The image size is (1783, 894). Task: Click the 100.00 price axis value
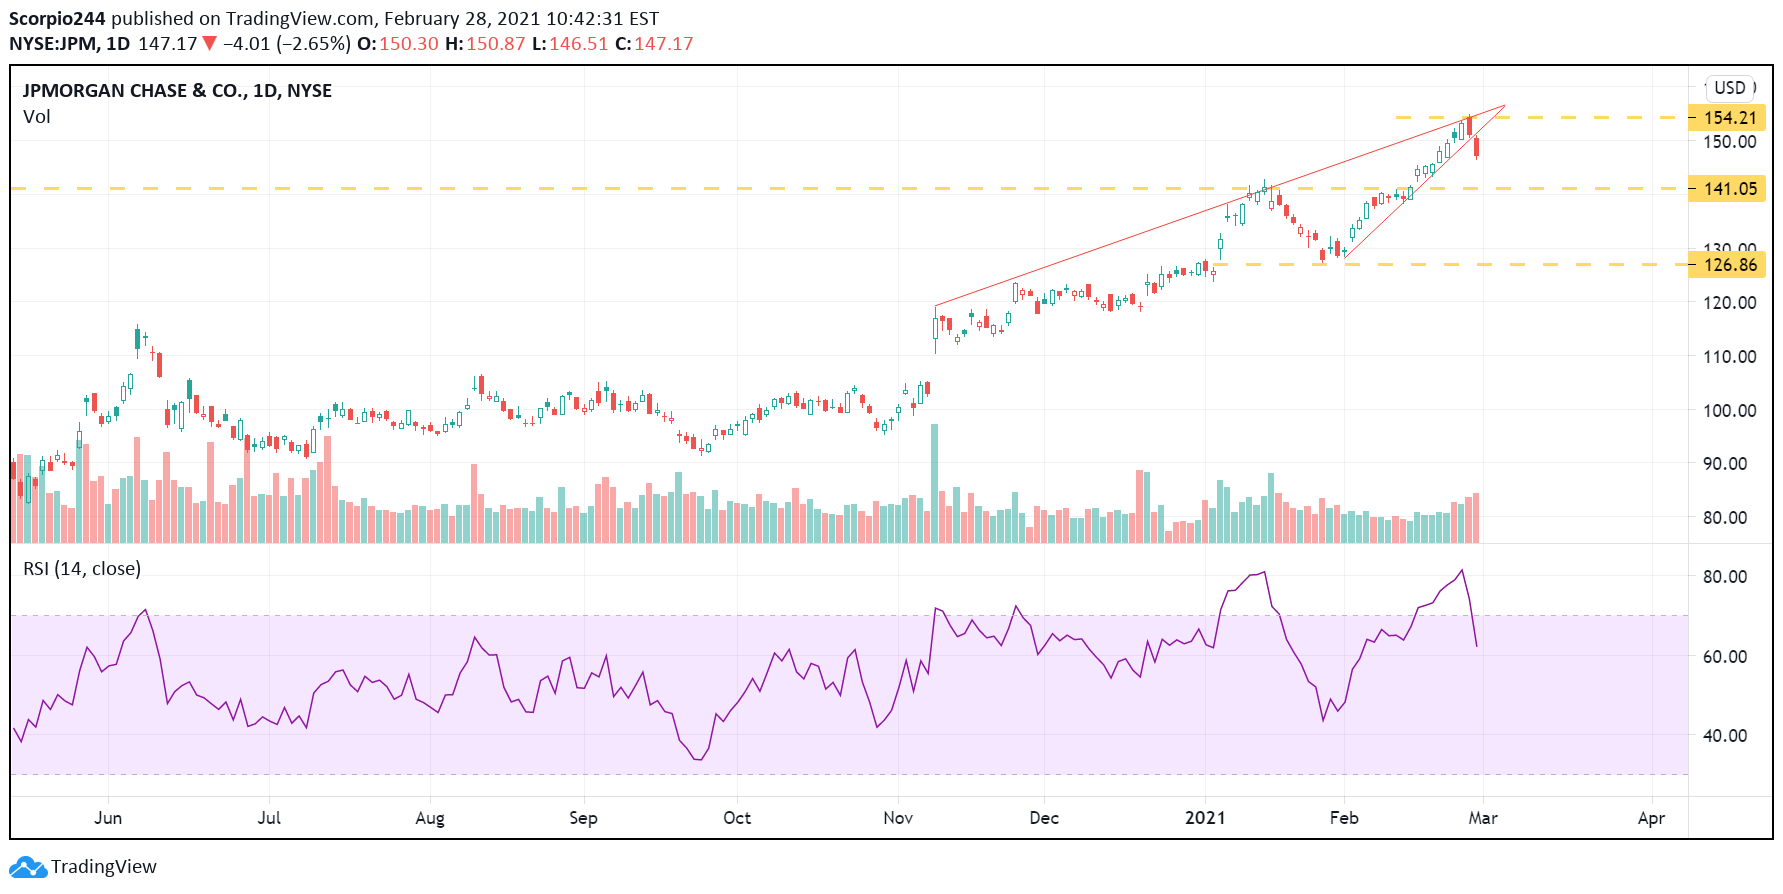click(x=1730, y=411)
